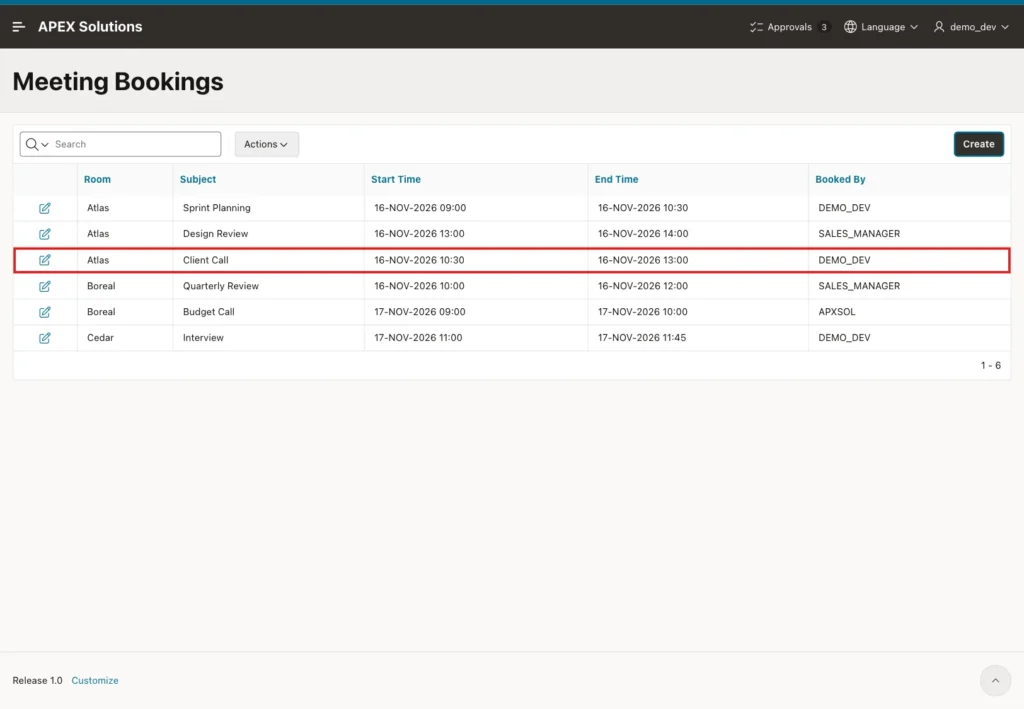Click the globe icon beside Language

coord(850,27)
